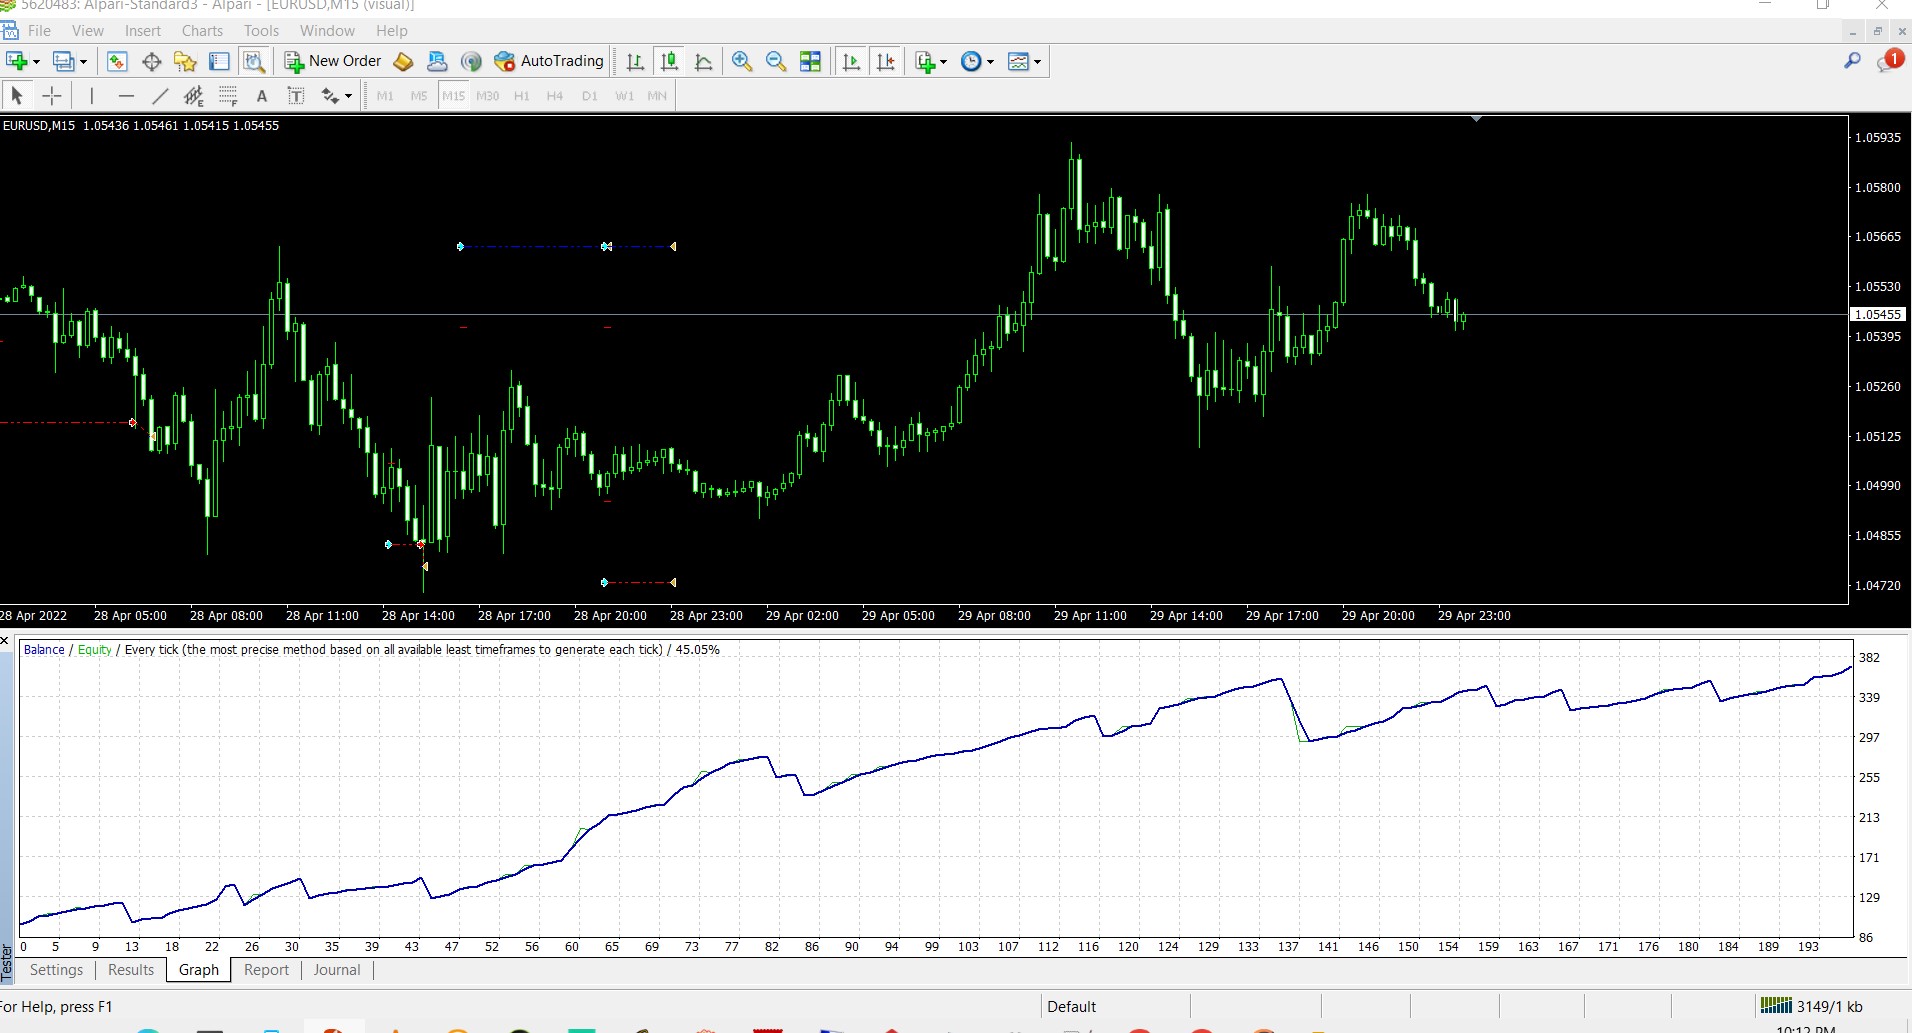Select the Vertical Line tool
The image size is (1912, 1033).
[x=91, y=96]
